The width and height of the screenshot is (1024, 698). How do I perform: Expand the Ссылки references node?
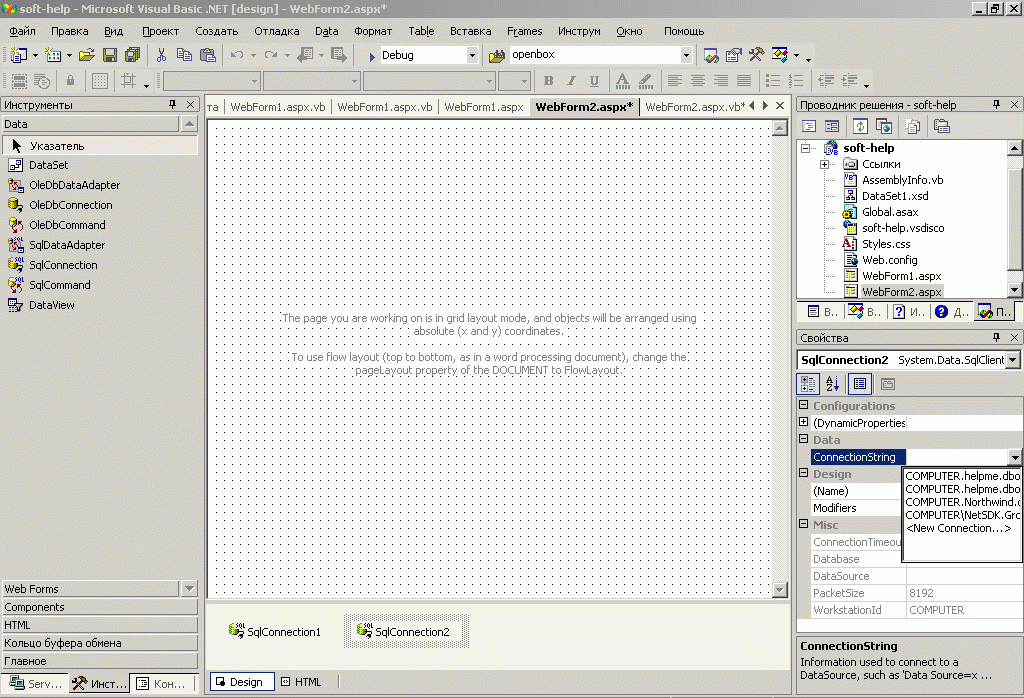(x=824, y=165)
